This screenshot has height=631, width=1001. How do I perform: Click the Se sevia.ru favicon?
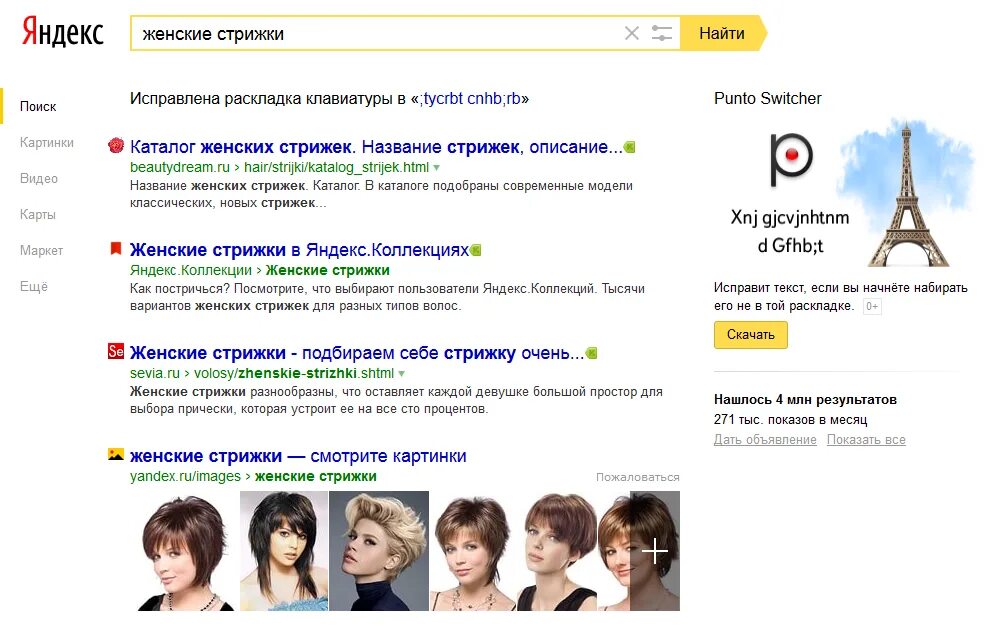[116, 351]
